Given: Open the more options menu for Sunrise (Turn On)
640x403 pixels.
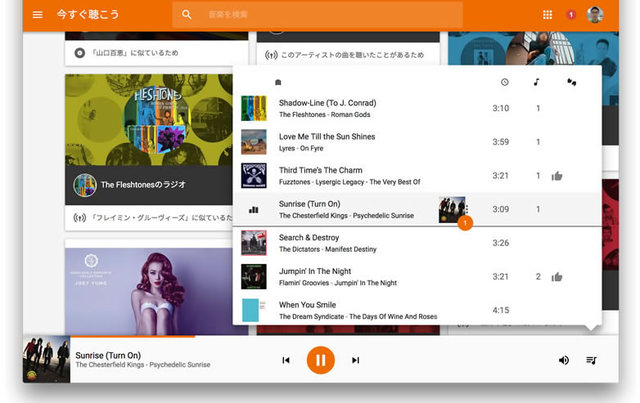Looking at the screenshot, I should 467,209.
